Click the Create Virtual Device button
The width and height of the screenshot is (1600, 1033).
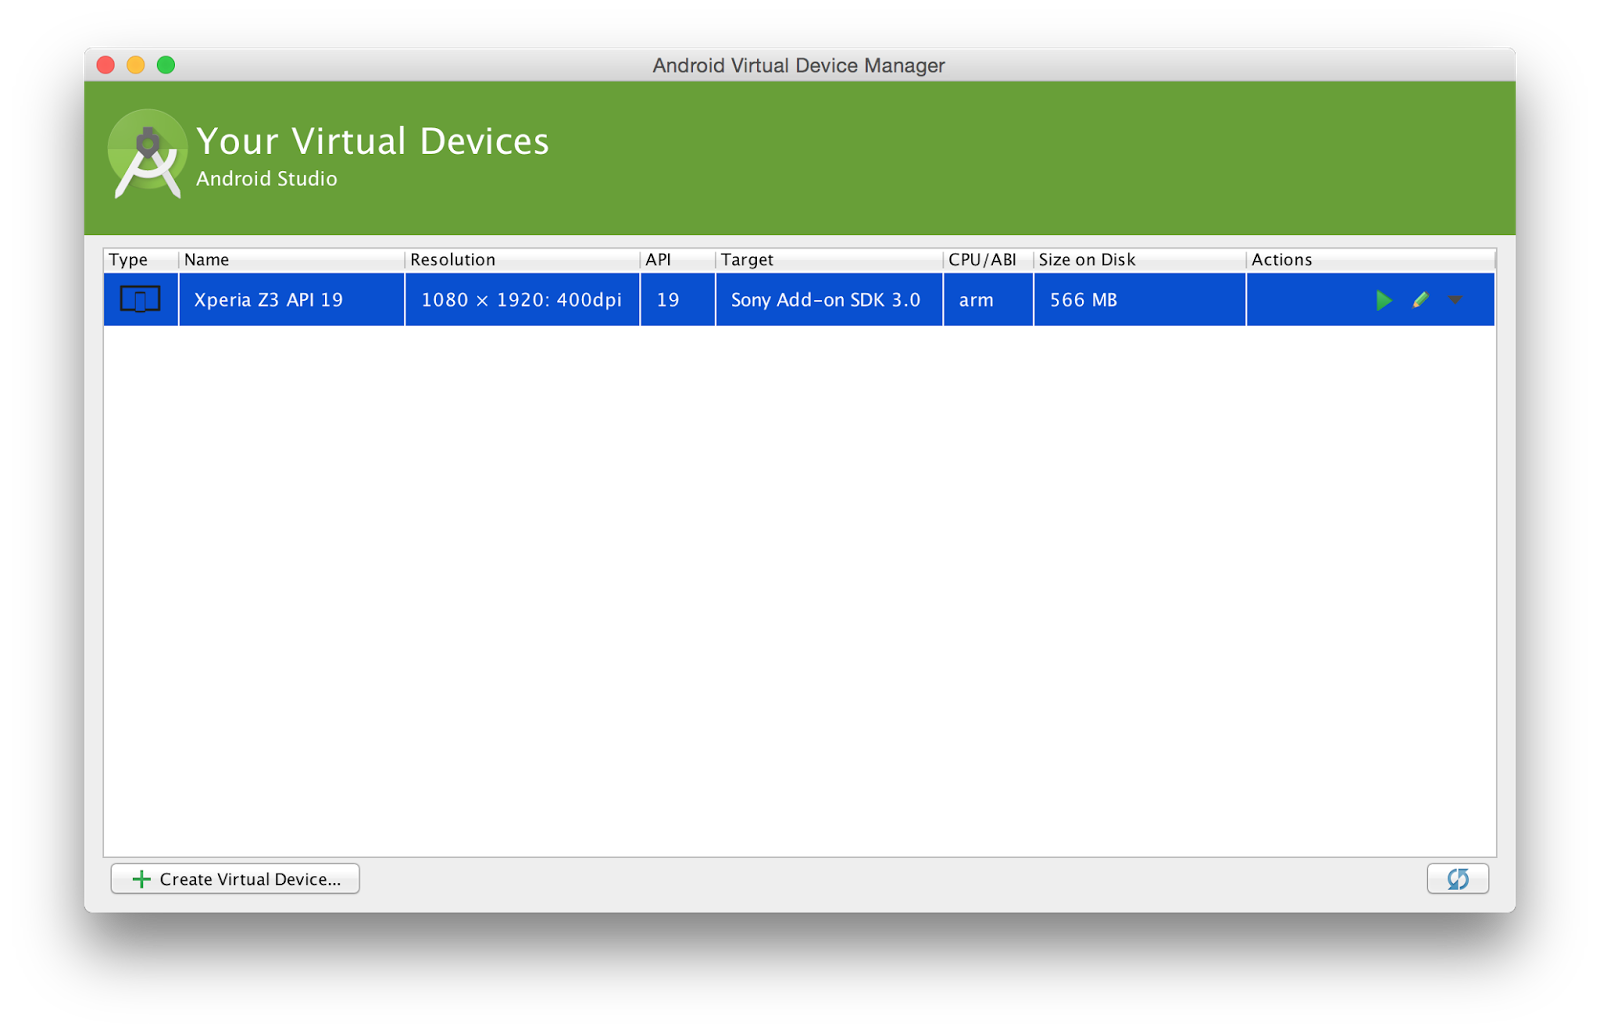pyautogui.click(x=235, y=879)
